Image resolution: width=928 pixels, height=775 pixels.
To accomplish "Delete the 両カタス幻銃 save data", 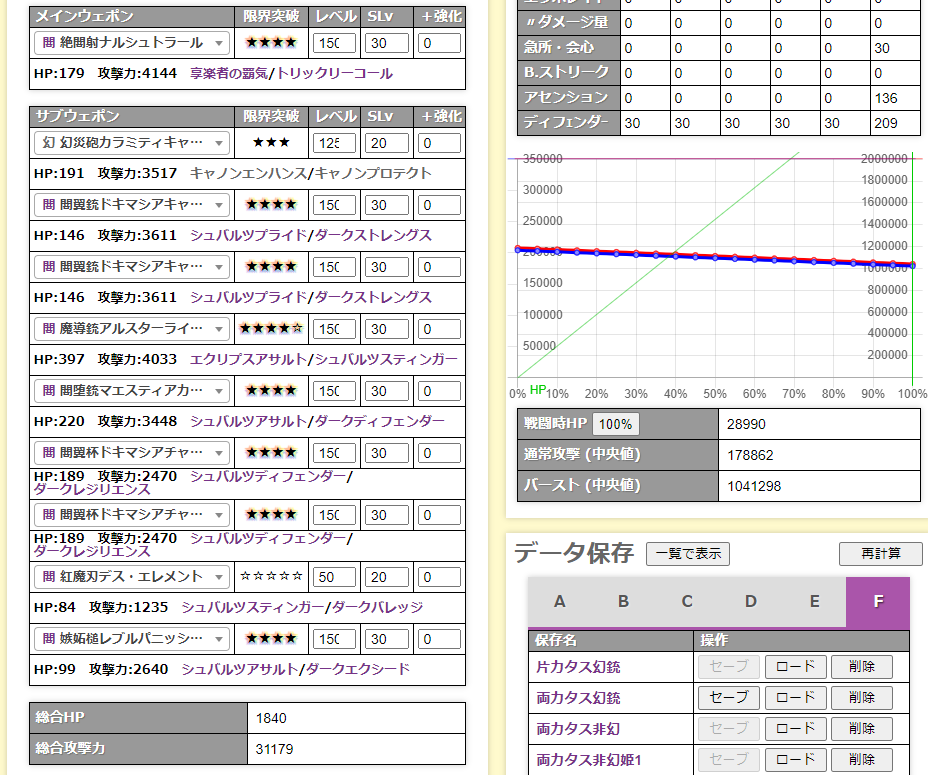I will tap(862, 697).
